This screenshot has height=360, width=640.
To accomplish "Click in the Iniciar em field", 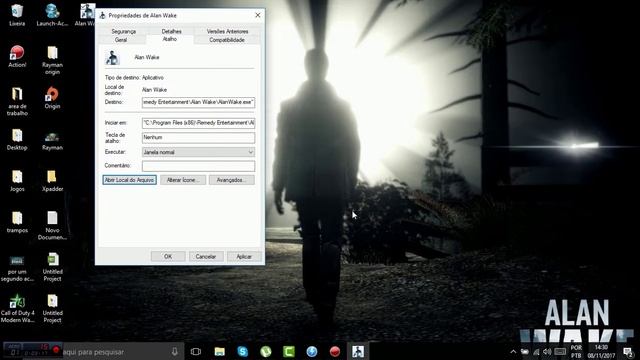I will [x=198, y=123].
